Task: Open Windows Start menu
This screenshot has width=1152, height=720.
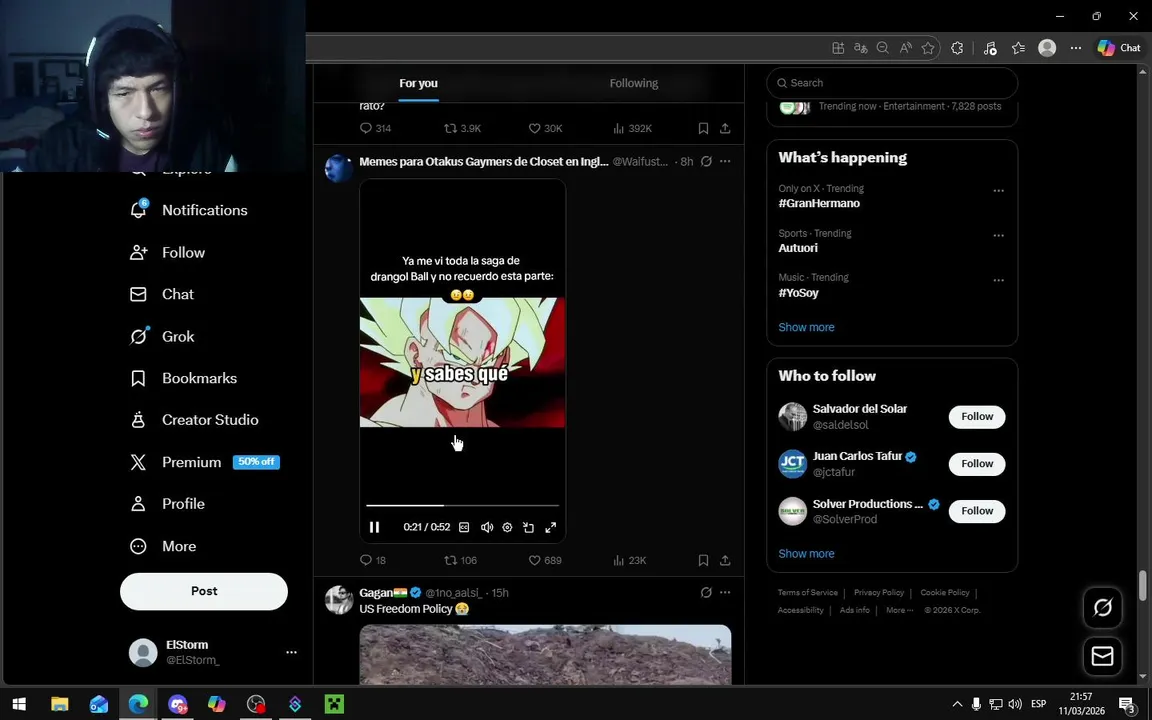Action: (x=19, y=704)
